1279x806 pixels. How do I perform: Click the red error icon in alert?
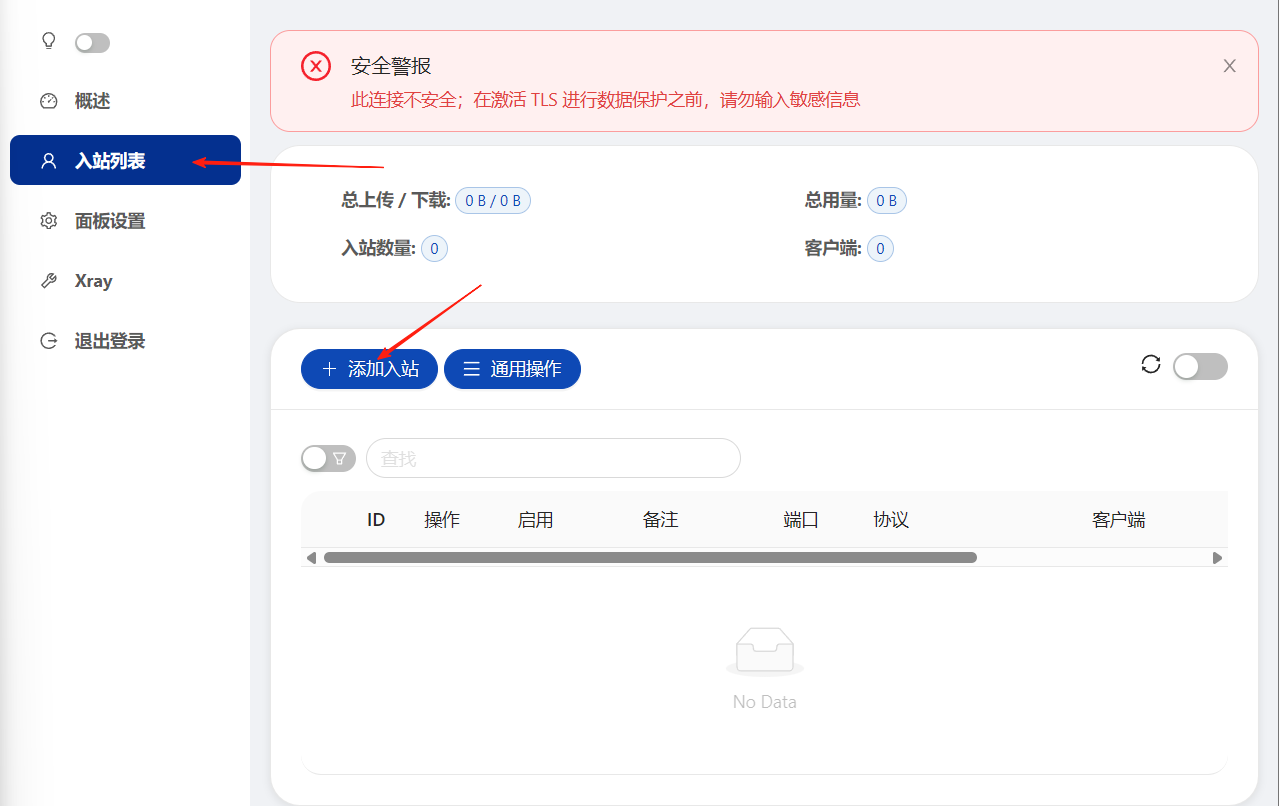coord(316,67)
